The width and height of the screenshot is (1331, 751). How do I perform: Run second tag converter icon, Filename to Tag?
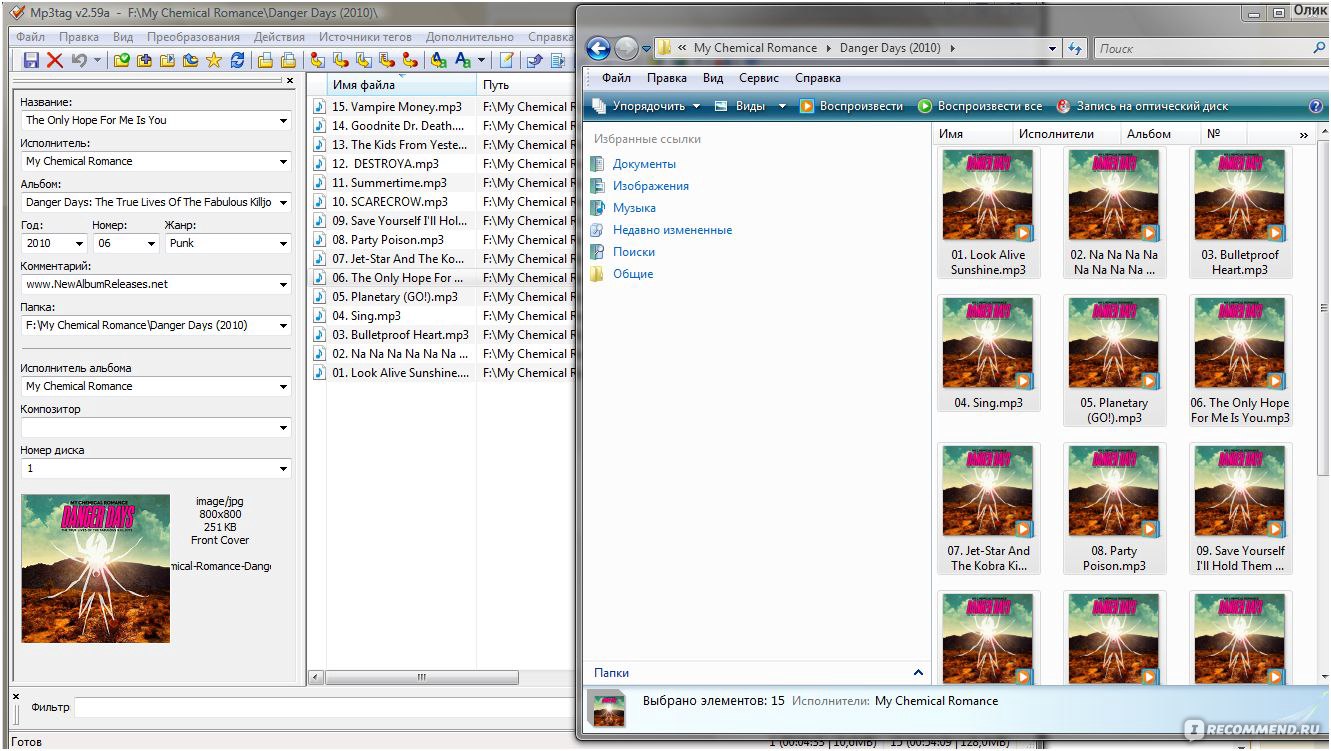(341, 60)
